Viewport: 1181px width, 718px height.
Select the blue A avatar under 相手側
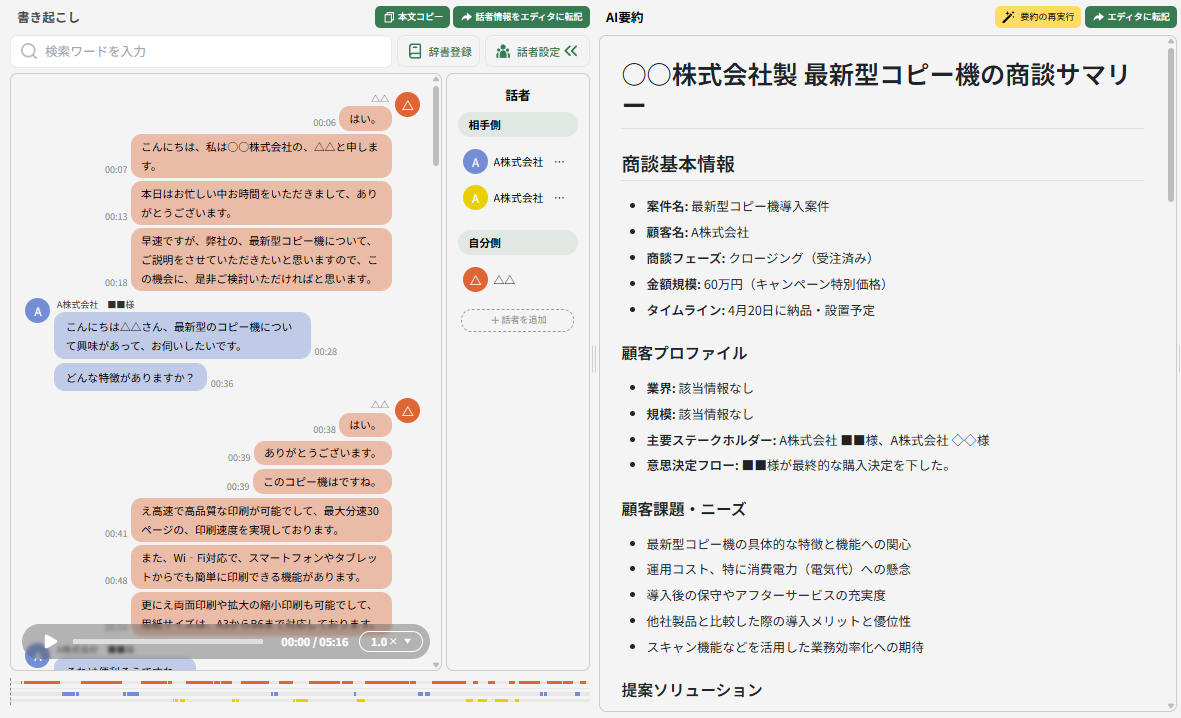coord(475,161)
